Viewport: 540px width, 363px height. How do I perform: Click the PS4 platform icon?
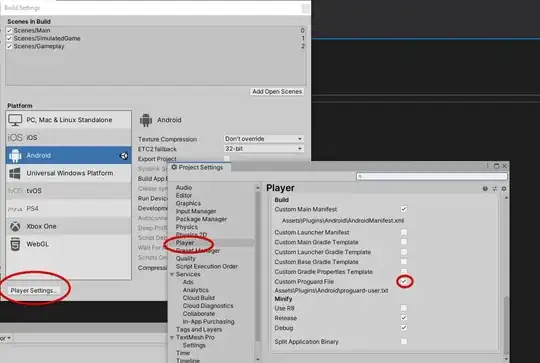(15, 209)
